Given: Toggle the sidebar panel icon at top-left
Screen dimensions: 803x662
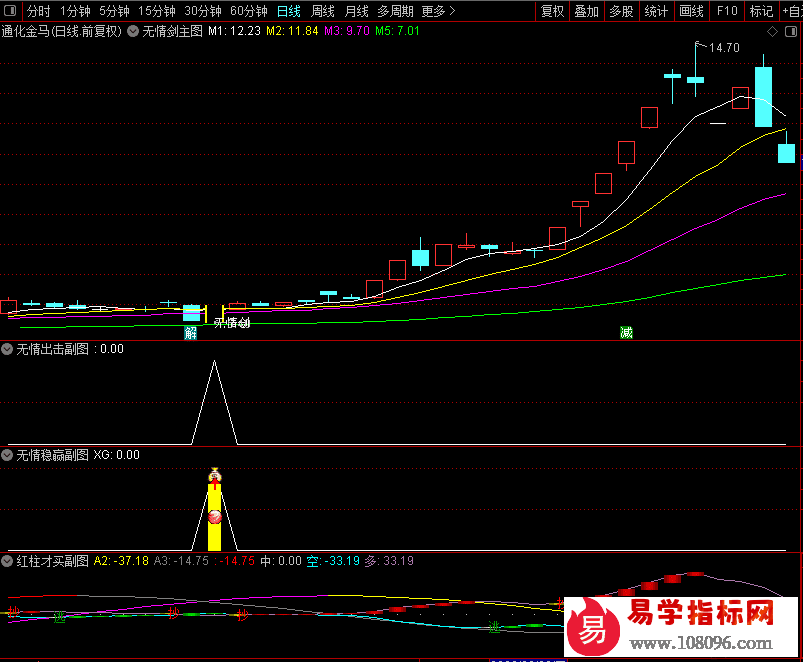Looking at the screenshot, I should [10, 11].
